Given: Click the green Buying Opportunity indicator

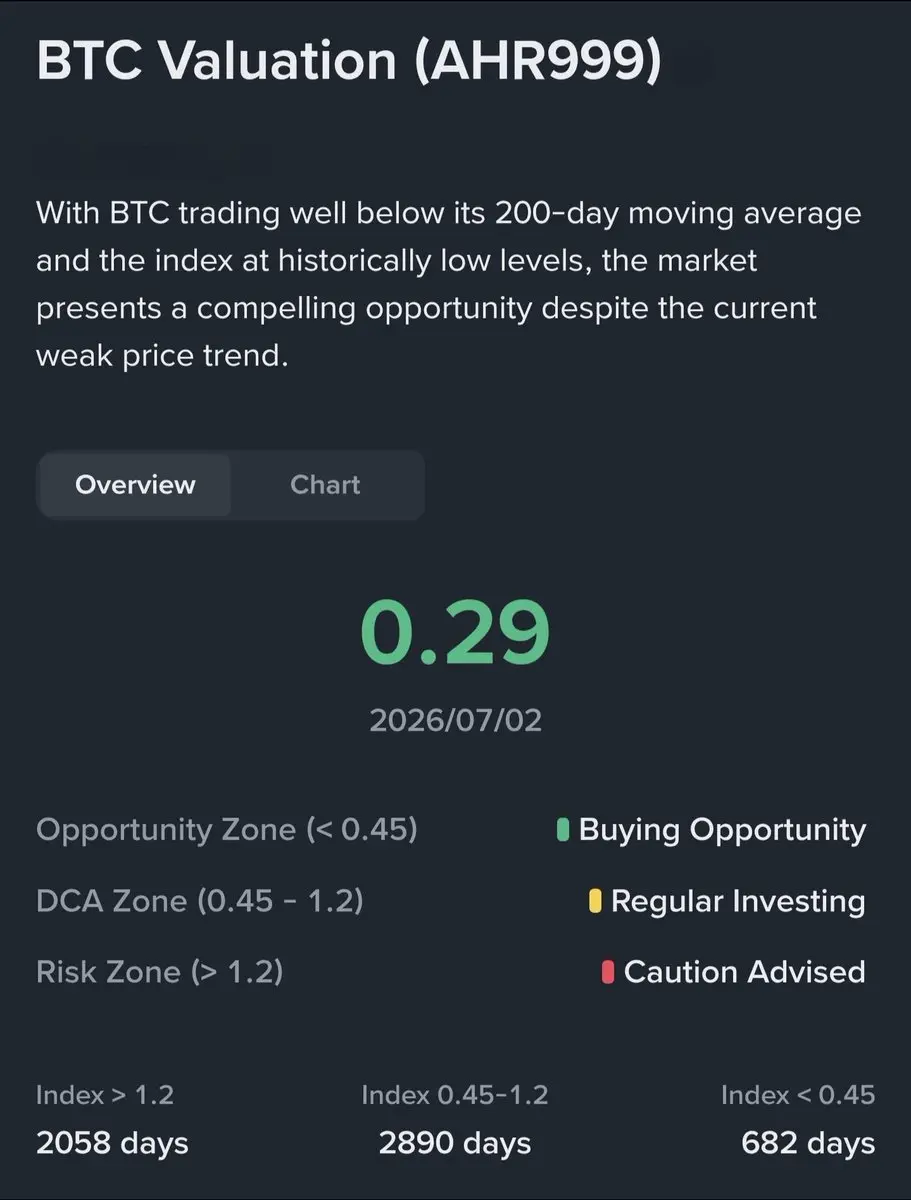Looking at the screenshot, I should point(563,830).
